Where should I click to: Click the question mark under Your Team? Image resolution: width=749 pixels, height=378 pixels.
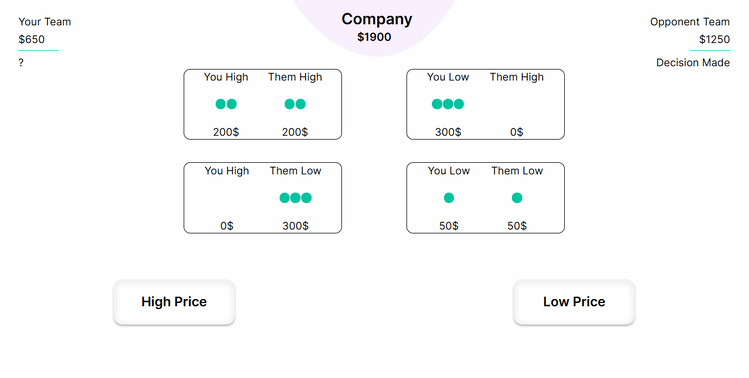21,63
